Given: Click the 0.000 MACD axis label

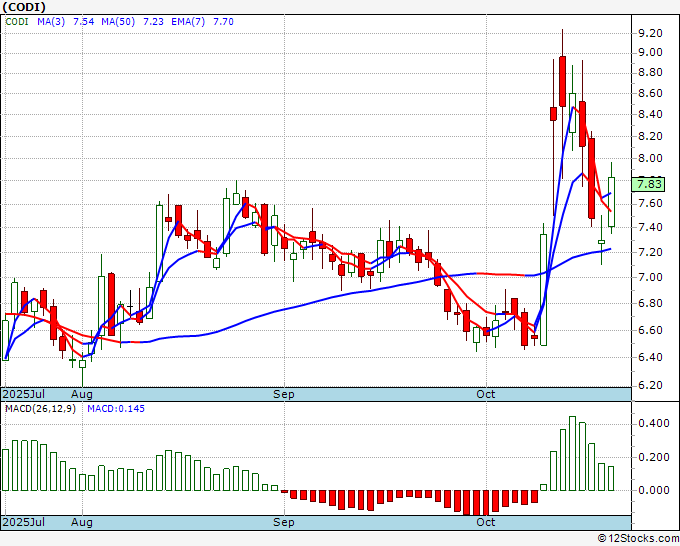Looking at the screenshot, I should pos(654,490).
